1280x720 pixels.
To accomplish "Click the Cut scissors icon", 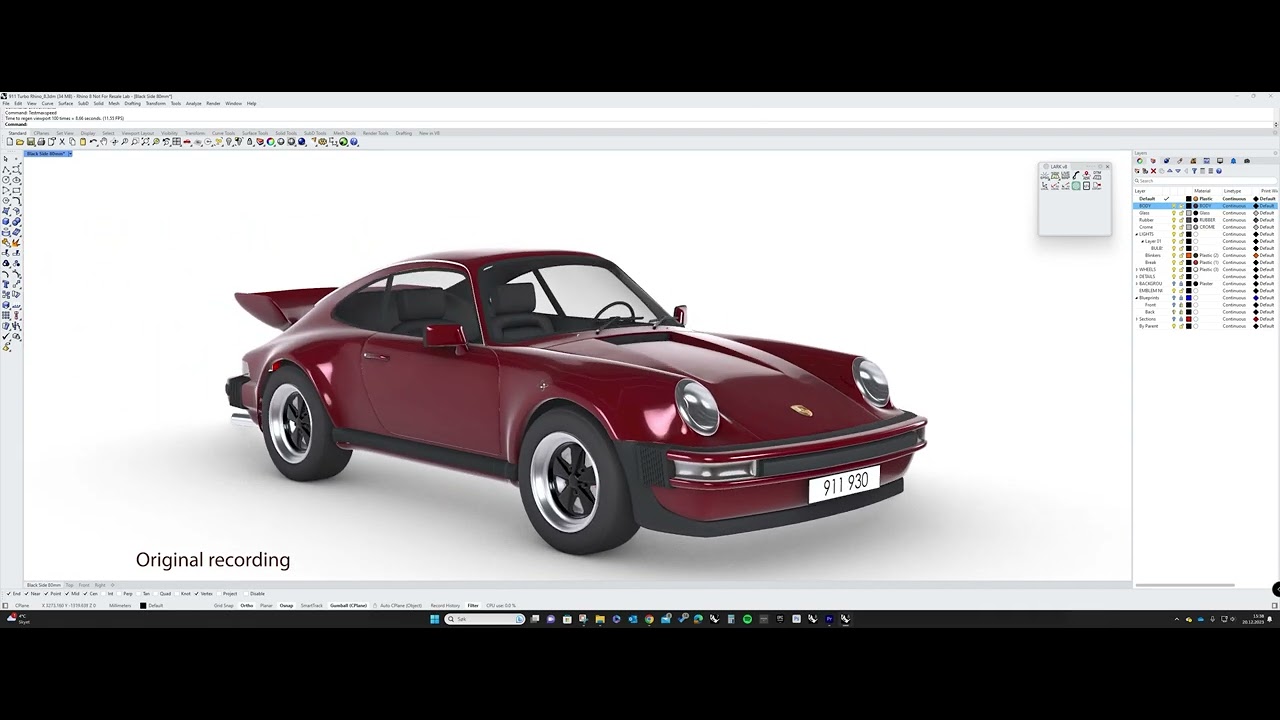I will click(x=62, y=142).
